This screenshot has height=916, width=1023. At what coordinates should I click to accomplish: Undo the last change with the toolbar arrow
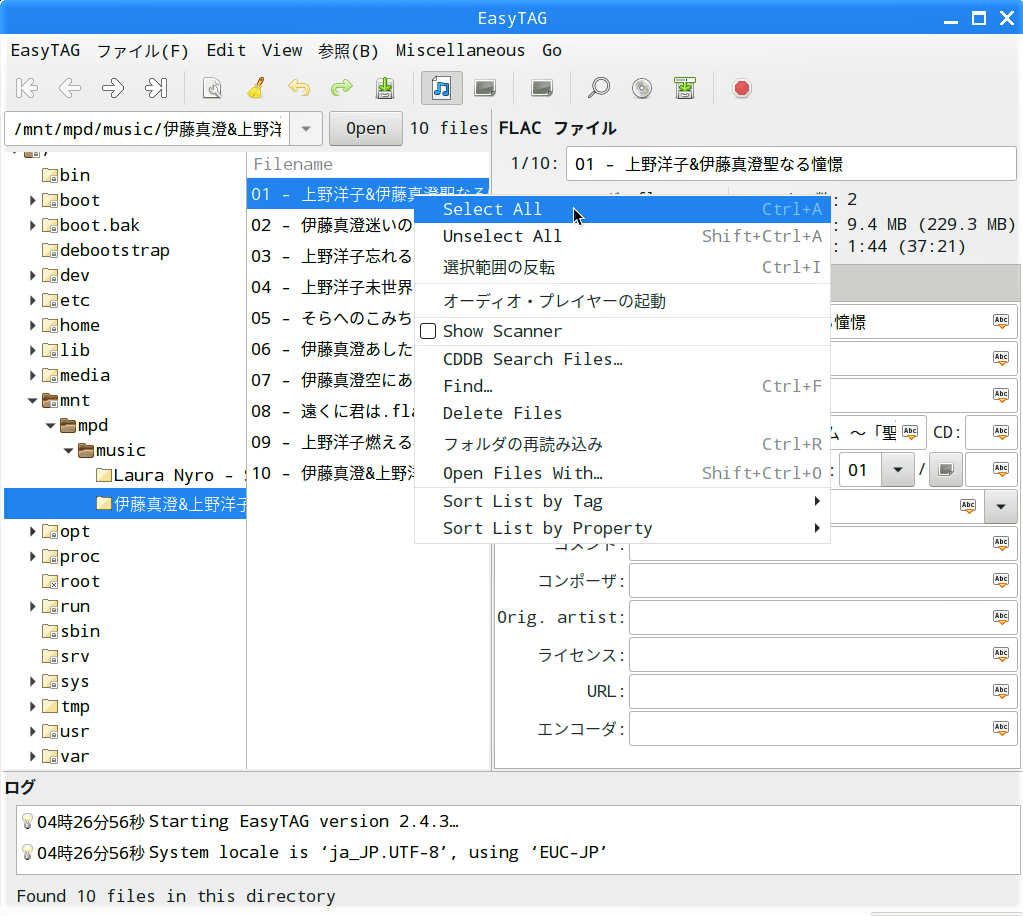(x=299, y=88)
